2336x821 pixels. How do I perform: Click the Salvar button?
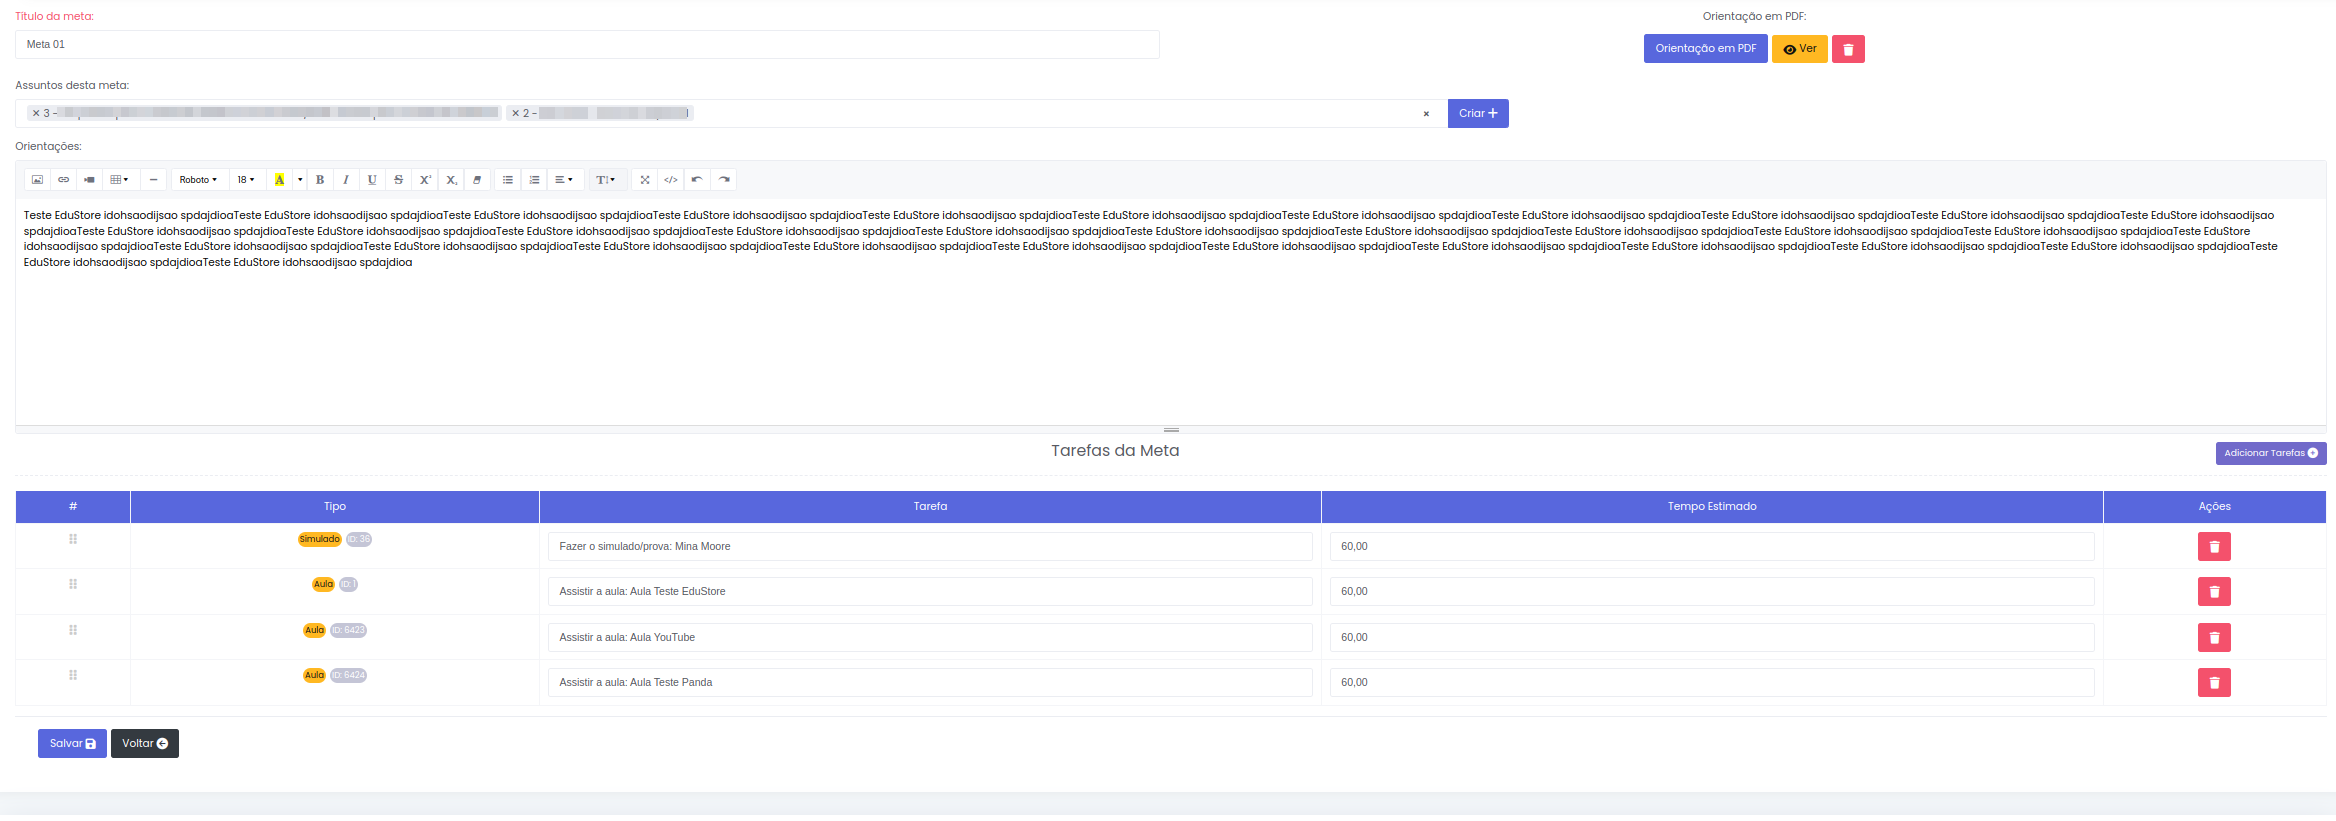pyautogui.click(x=72, y=744)
